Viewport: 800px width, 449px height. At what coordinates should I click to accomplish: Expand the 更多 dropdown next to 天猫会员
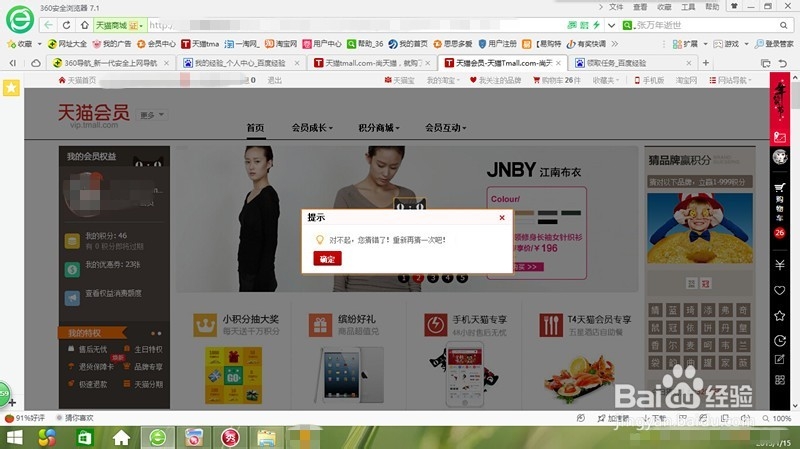153,115
